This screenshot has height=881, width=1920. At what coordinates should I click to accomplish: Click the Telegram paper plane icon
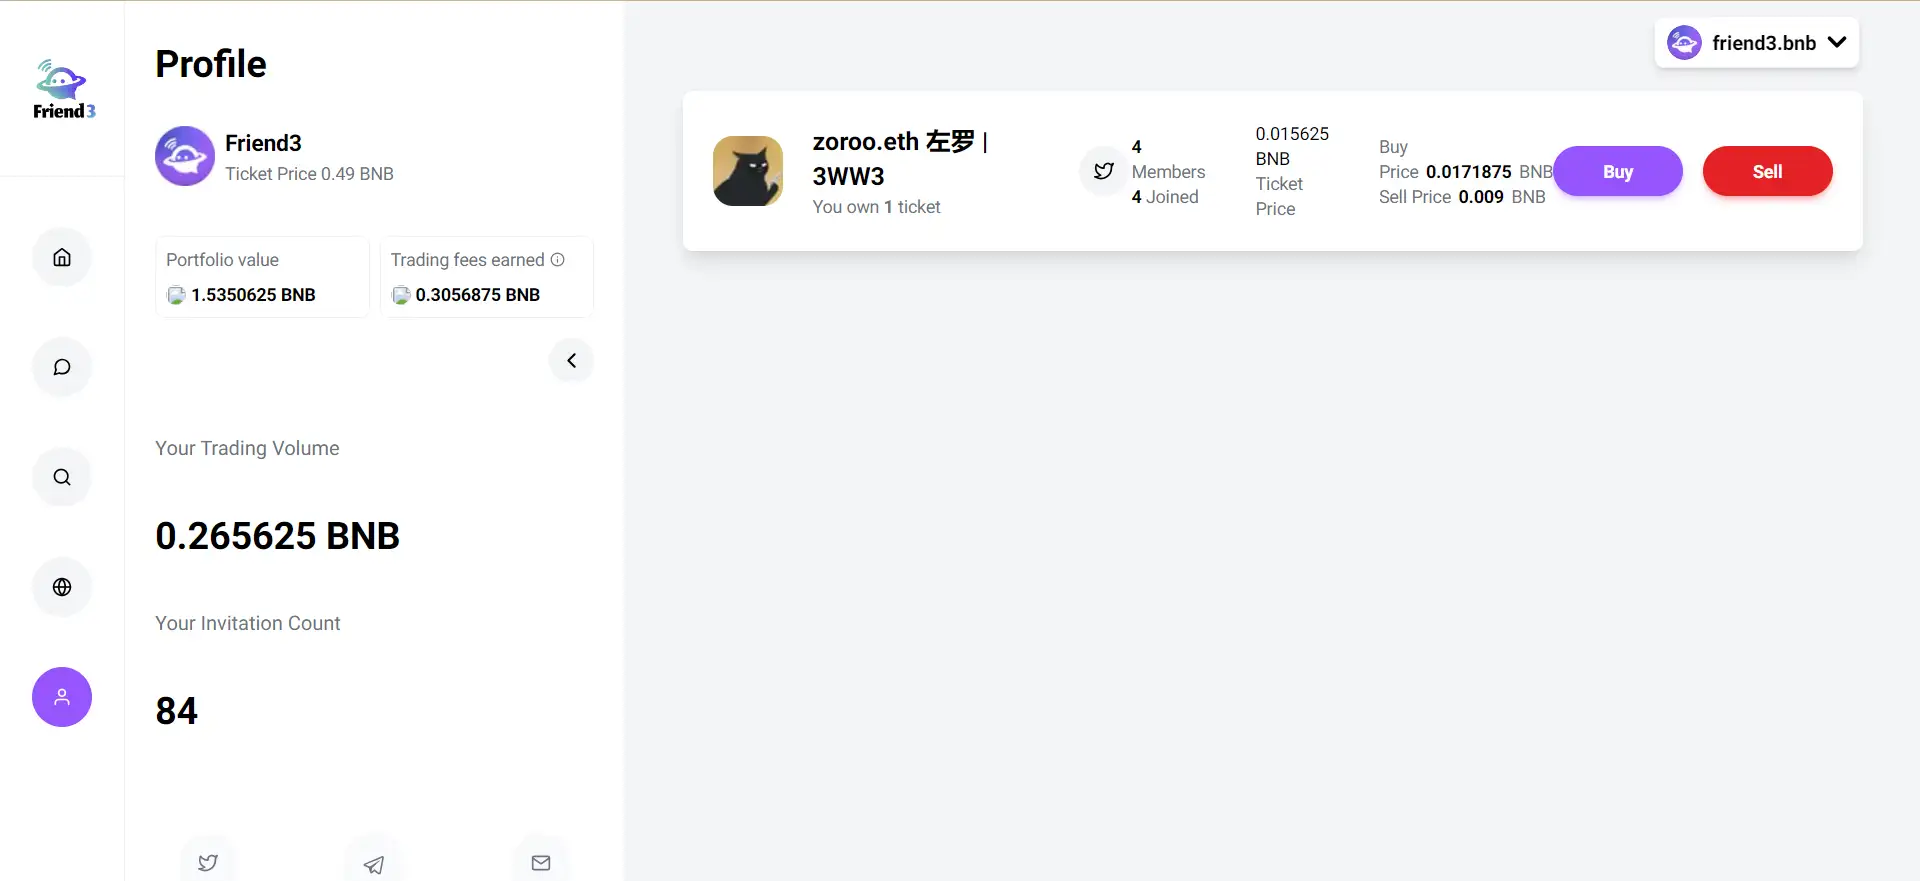(x=374, y=864)
